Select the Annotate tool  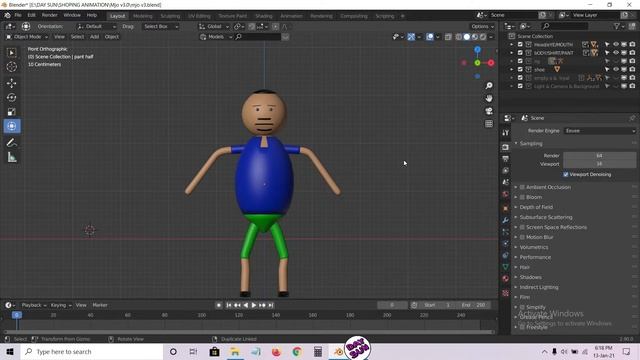pos(11,143)
